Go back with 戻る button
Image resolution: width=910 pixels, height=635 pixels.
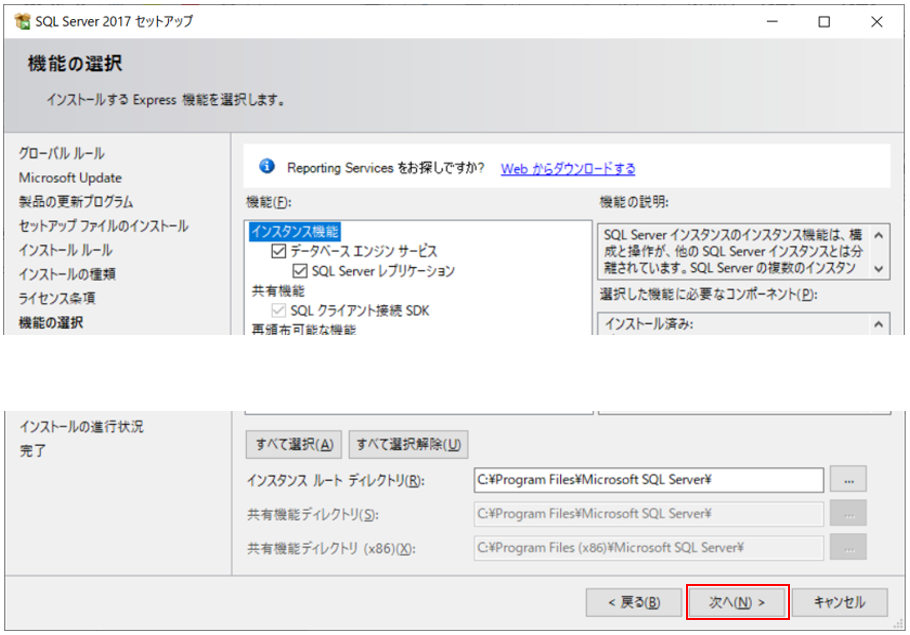(634, 602)
